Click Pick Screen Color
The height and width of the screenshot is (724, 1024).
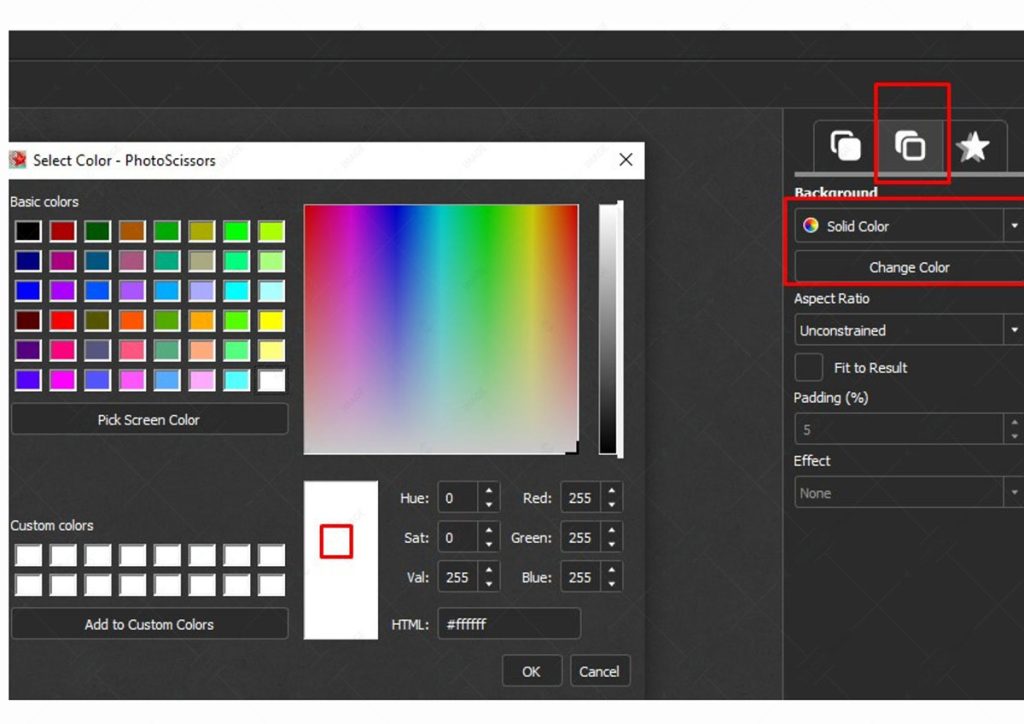(x=148, y=419)
